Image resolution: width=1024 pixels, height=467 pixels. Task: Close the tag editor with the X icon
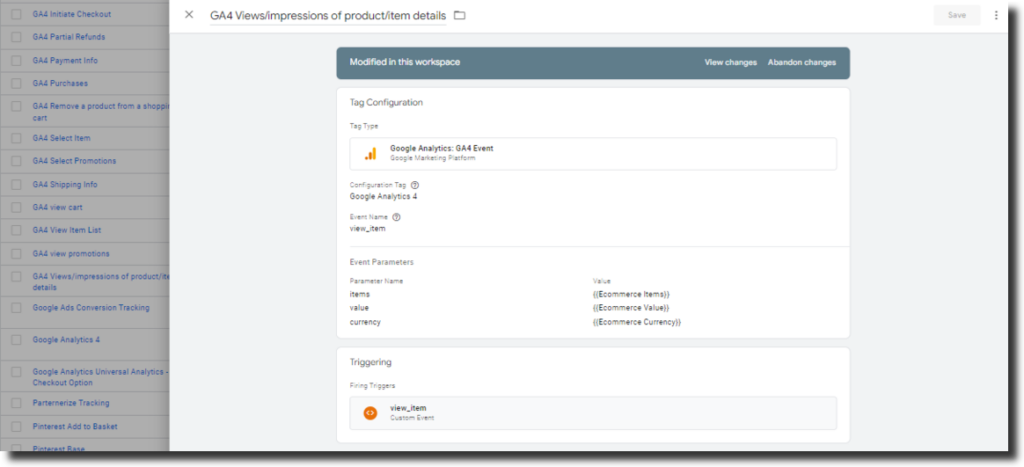(x=189, y=15)
